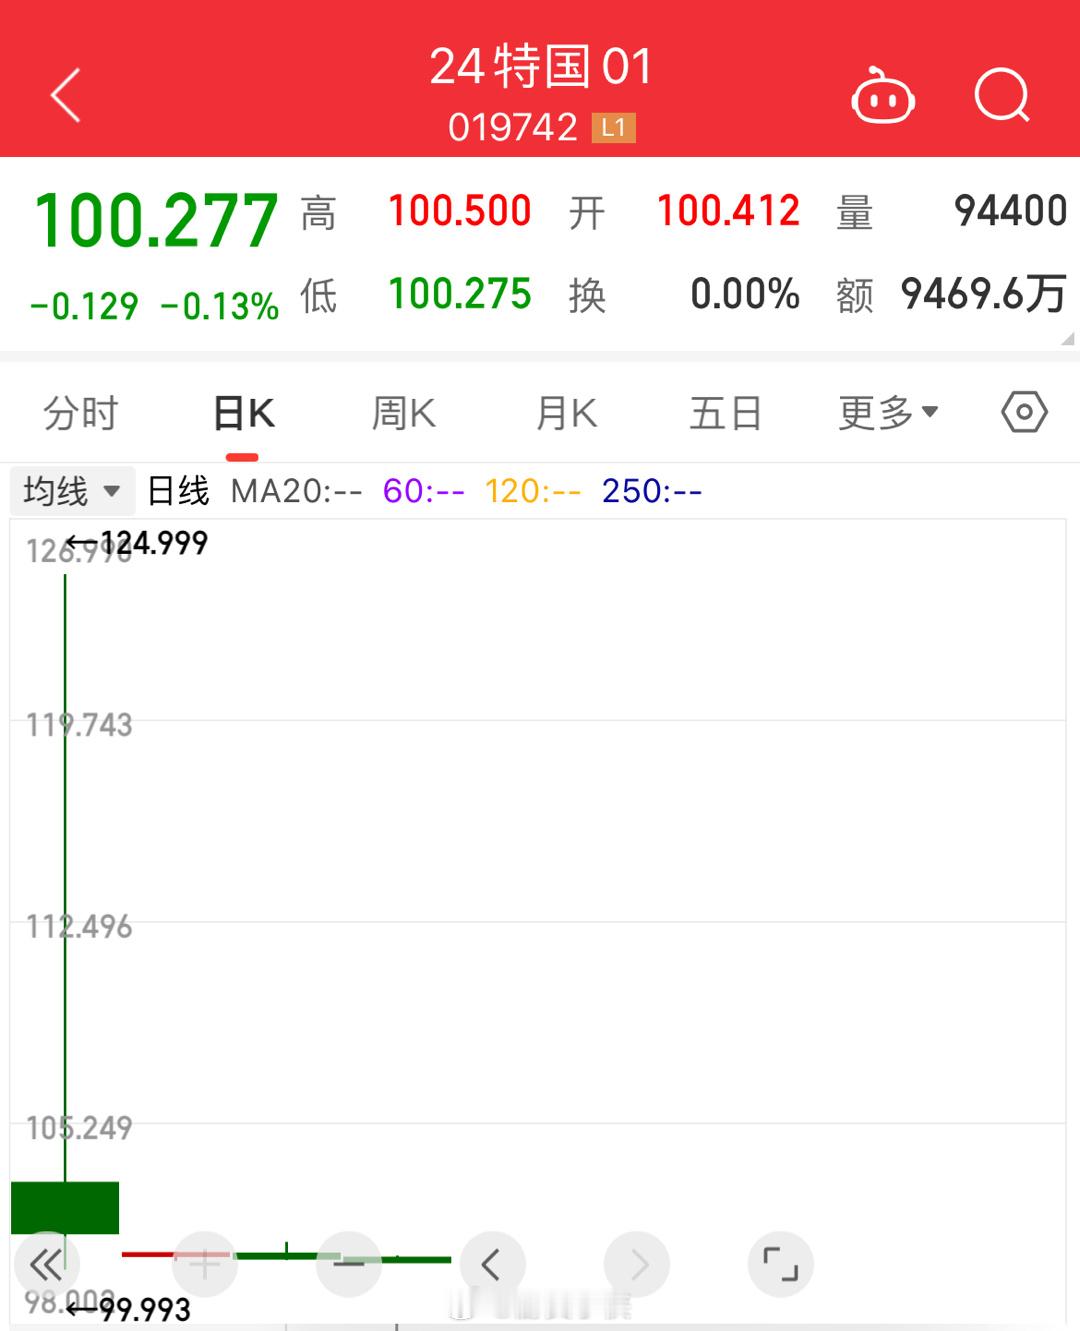Tap the 119.743 axis label
Screen dimensions: 1080x1331
coord(79,724)
